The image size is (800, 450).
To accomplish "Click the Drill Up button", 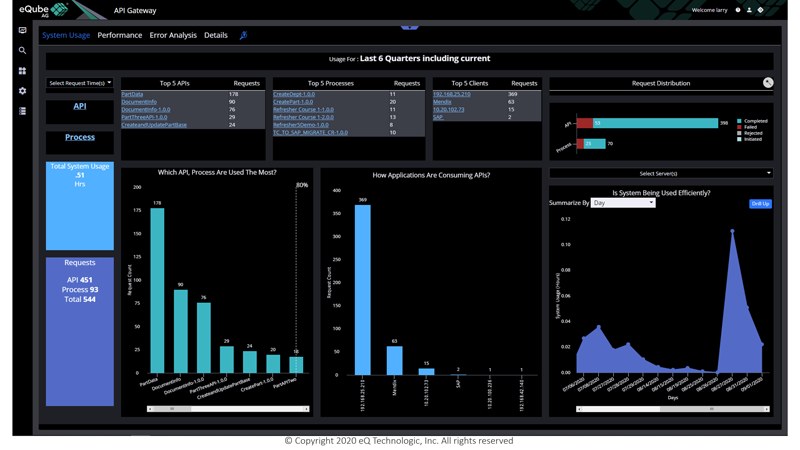I will [760, 204].
